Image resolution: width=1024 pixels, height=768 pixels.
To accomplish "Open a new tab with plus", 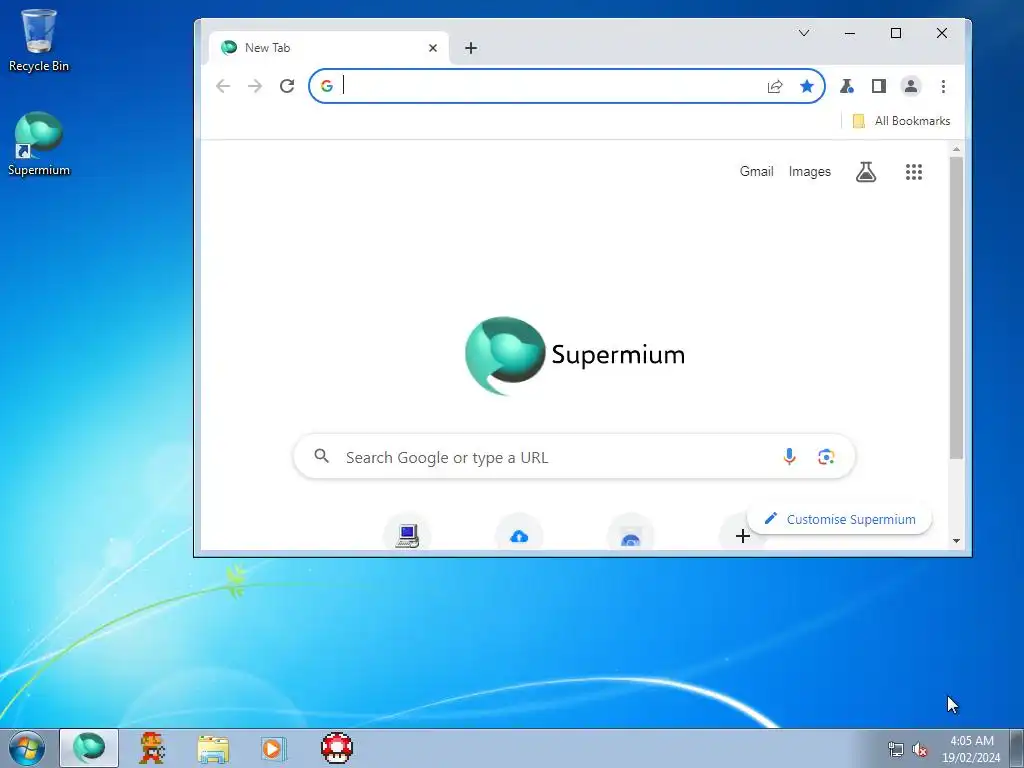I will (471, 48).
